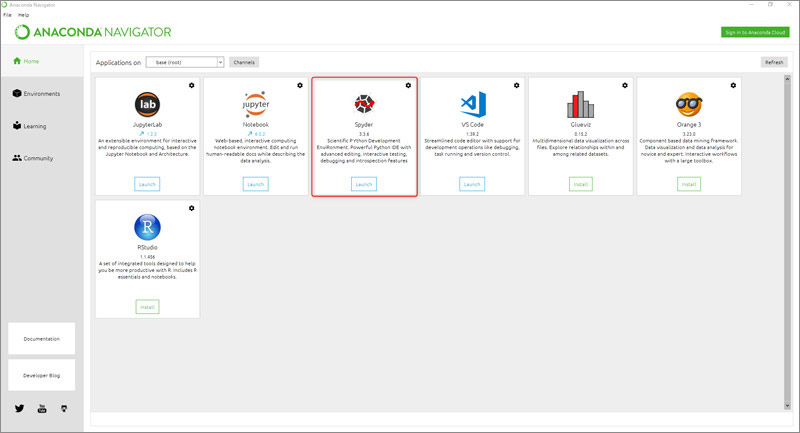Screen dimensions: 800x433
Task: Open JupyterLab tile settings gear
Action: pos(192,85)
